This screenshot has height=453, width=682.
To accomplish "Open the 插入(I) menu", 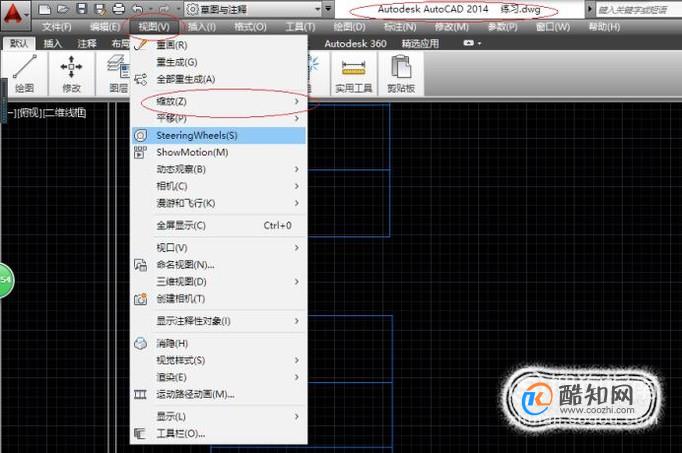I will tap(202, 27).
